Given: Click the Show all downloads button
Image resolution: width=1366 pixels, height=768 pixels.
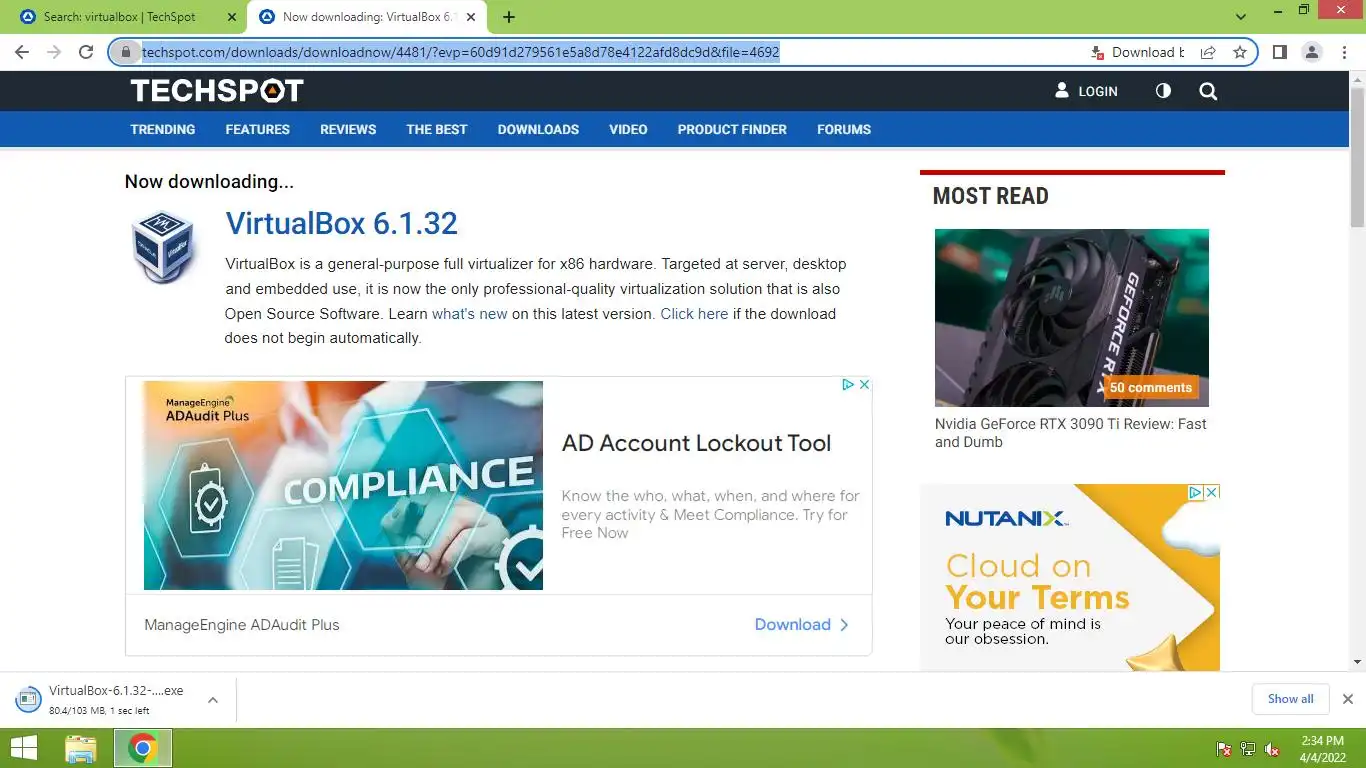Looking at the screenshot, I should (x=1290, y=699).
